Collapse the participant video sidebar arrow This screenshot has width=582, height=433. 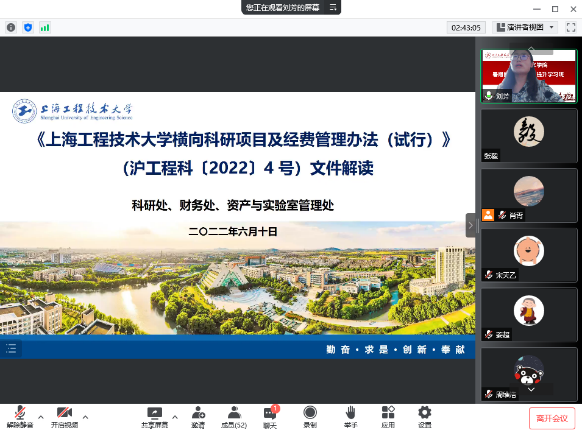coord(470,225)
